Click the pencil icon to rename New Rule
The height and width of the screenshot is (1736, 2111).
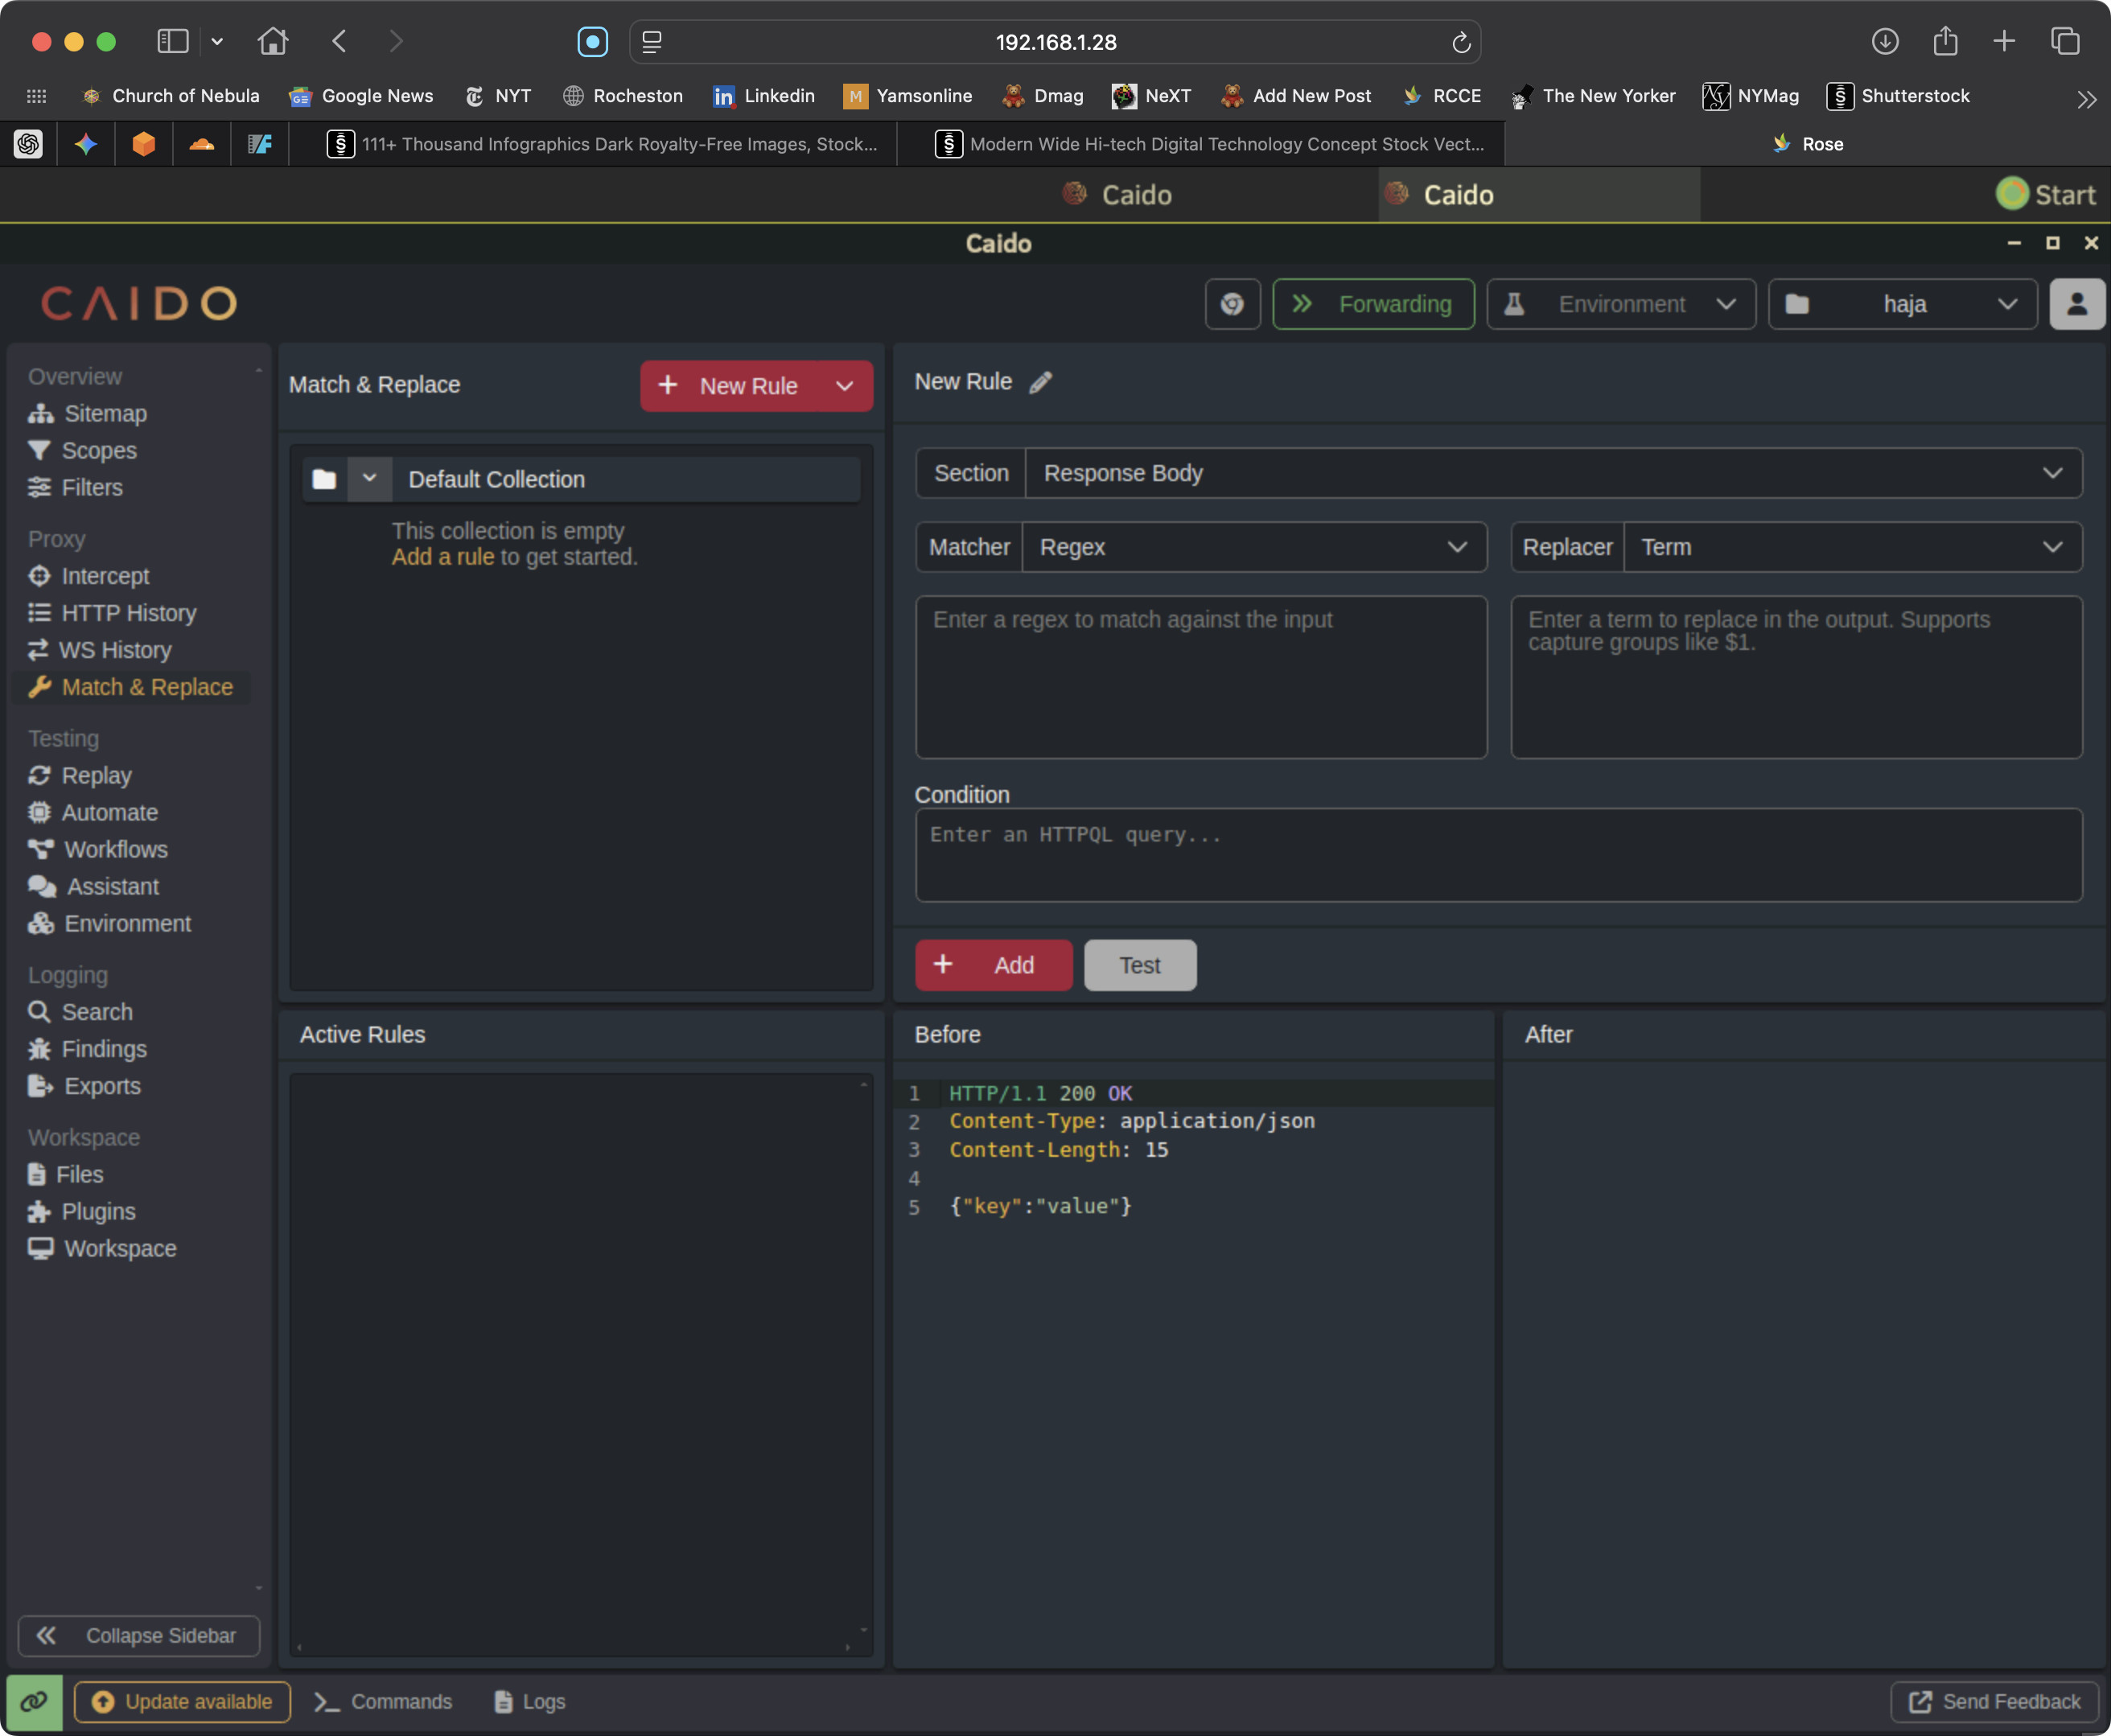tap(1040, 382)
